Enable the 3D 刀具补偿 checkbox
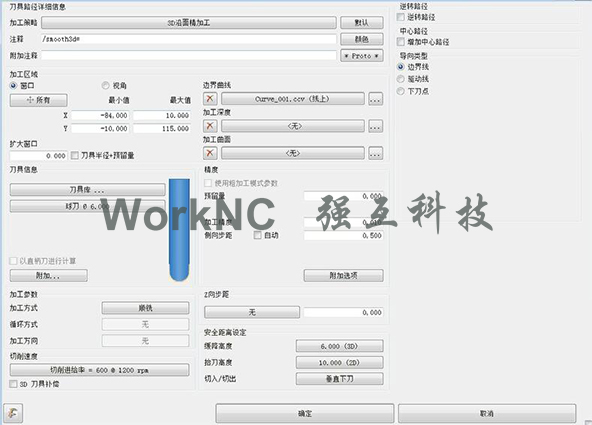 point(14,384)
